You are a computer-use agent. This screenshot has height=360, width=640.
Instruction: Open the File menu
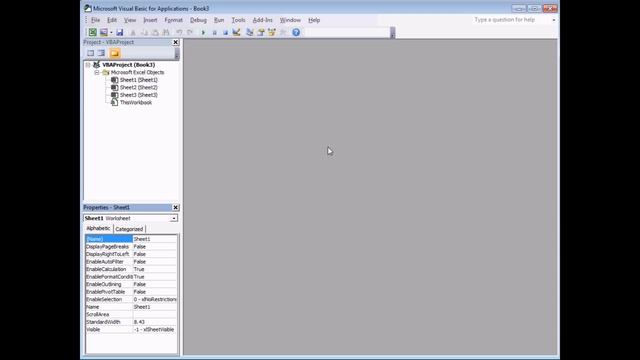click(x=96, y=20)
